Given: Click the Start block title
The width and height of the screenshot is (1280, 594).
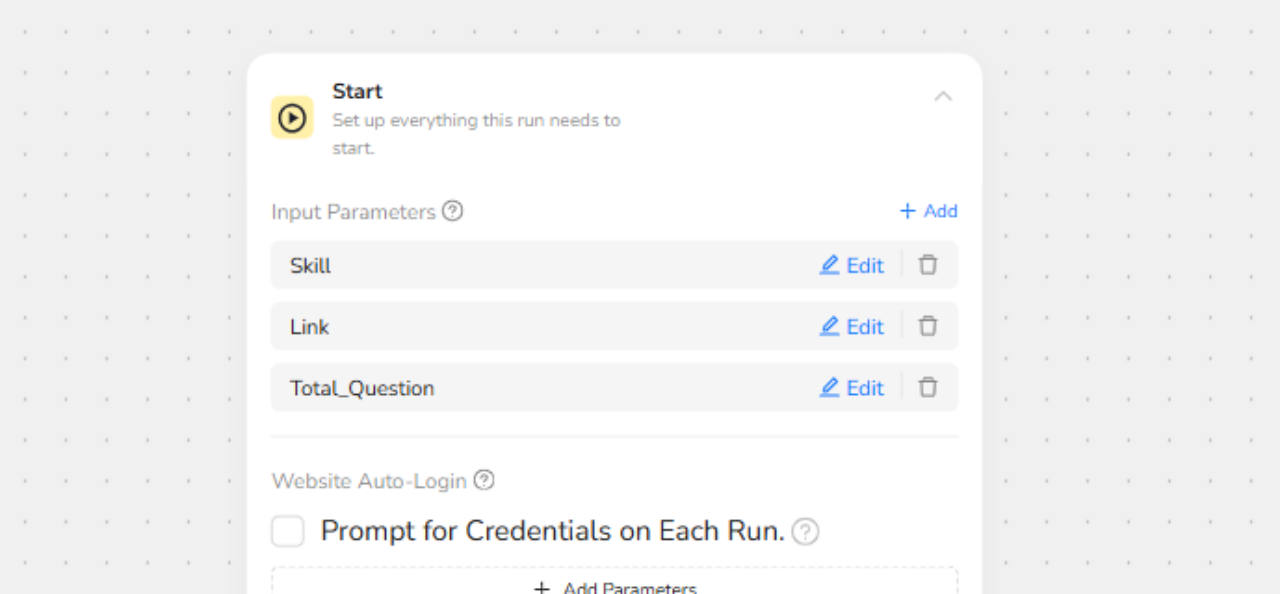Looking at the screenshot, I should point(357,91).
